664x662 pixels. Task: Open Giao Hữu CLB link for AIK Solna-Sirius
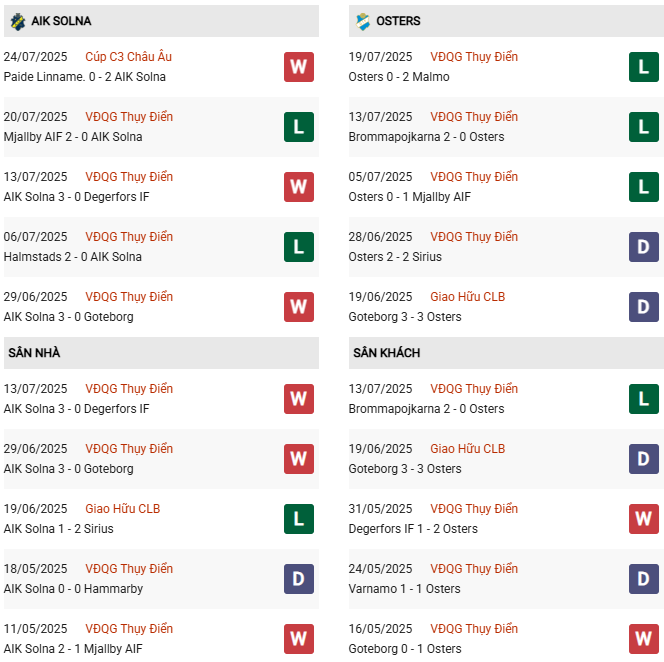[x=122, y=509]
